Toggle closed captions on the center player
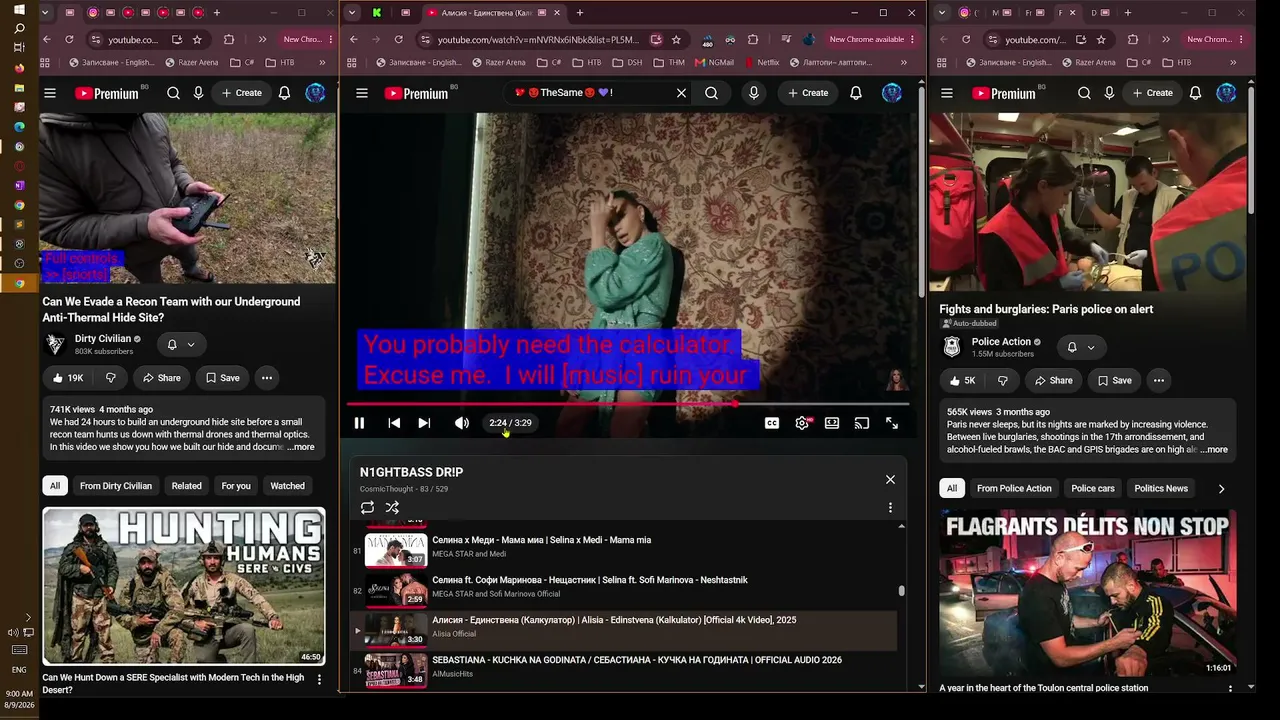 click(x=772, y=423)
